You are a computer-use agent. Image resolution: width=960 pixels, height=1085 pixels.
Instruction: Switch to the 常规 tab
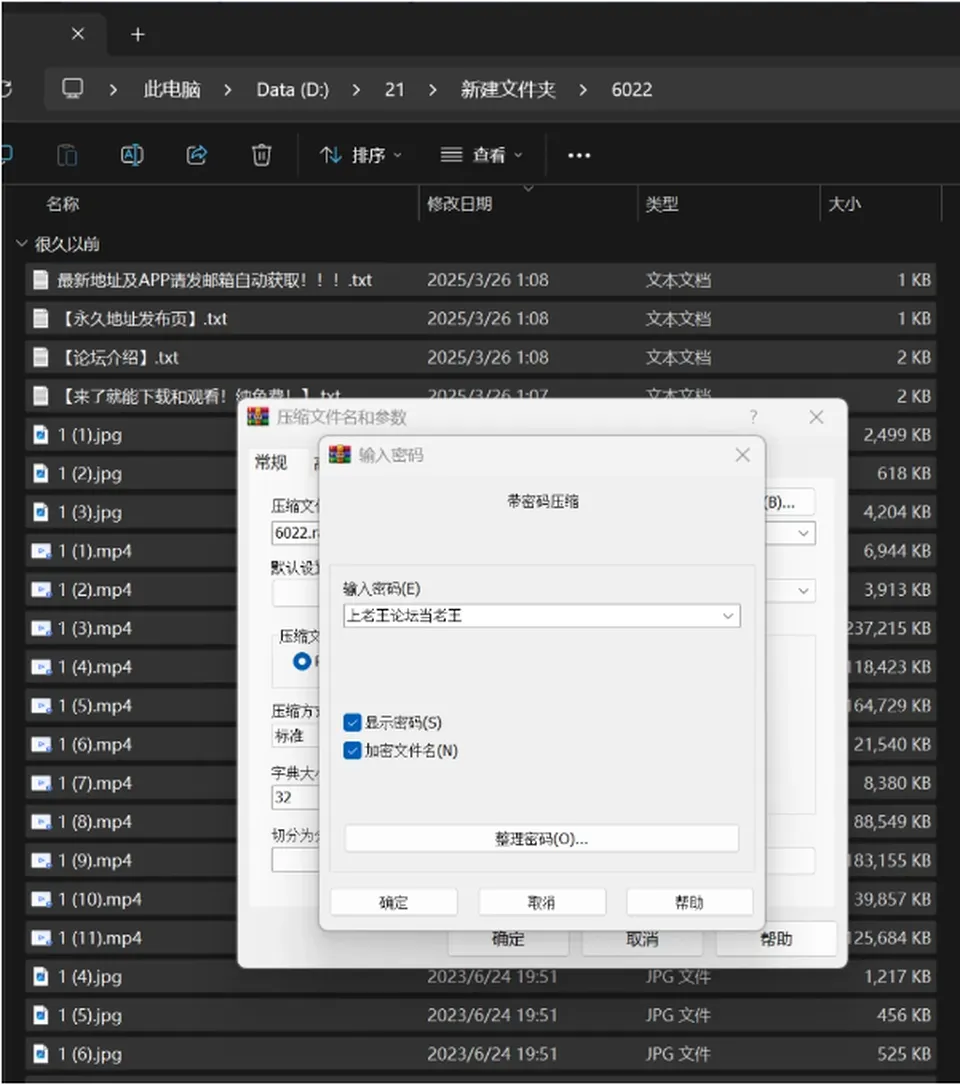pos(271,462)
